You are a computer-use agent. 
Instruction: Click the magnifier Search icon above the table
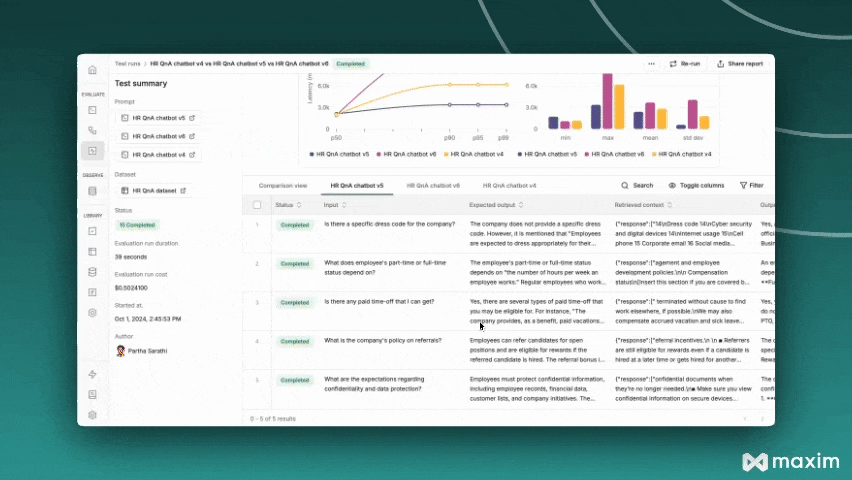pyautogui.click(x=625, y=185)
